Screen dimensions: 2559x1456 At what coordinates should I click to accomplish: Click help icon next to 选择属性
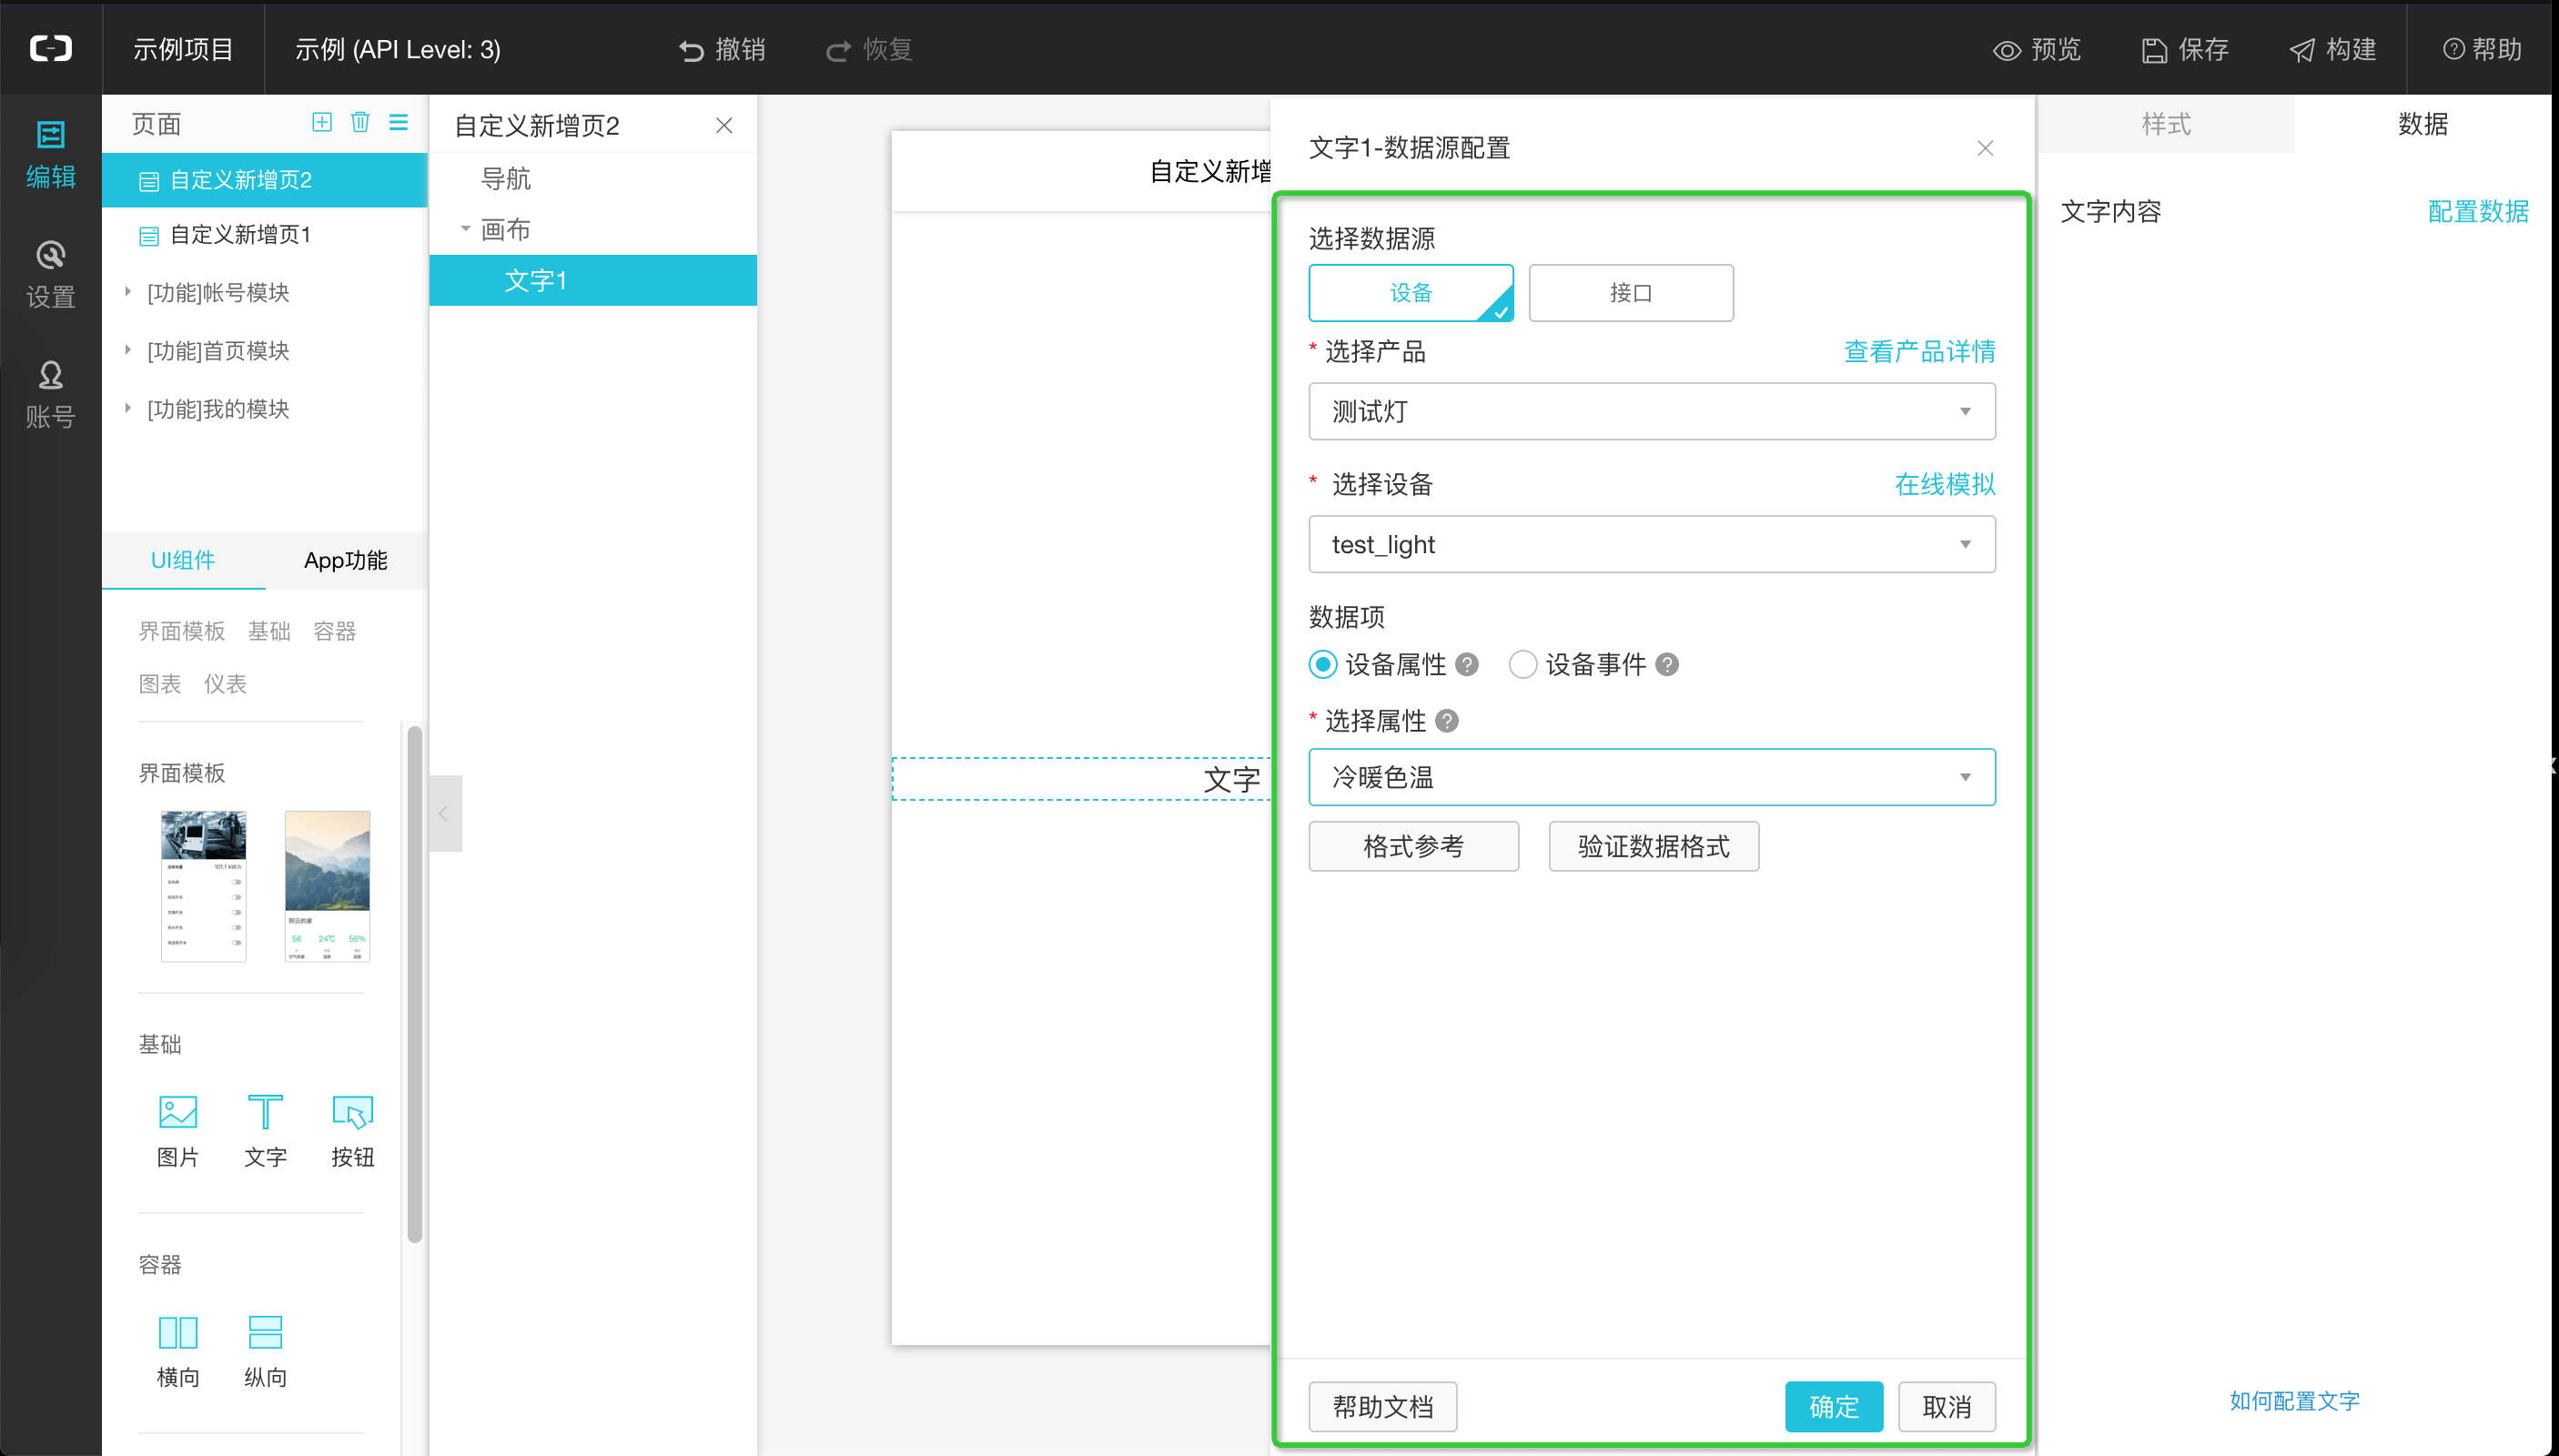[x=1447, y=720]
